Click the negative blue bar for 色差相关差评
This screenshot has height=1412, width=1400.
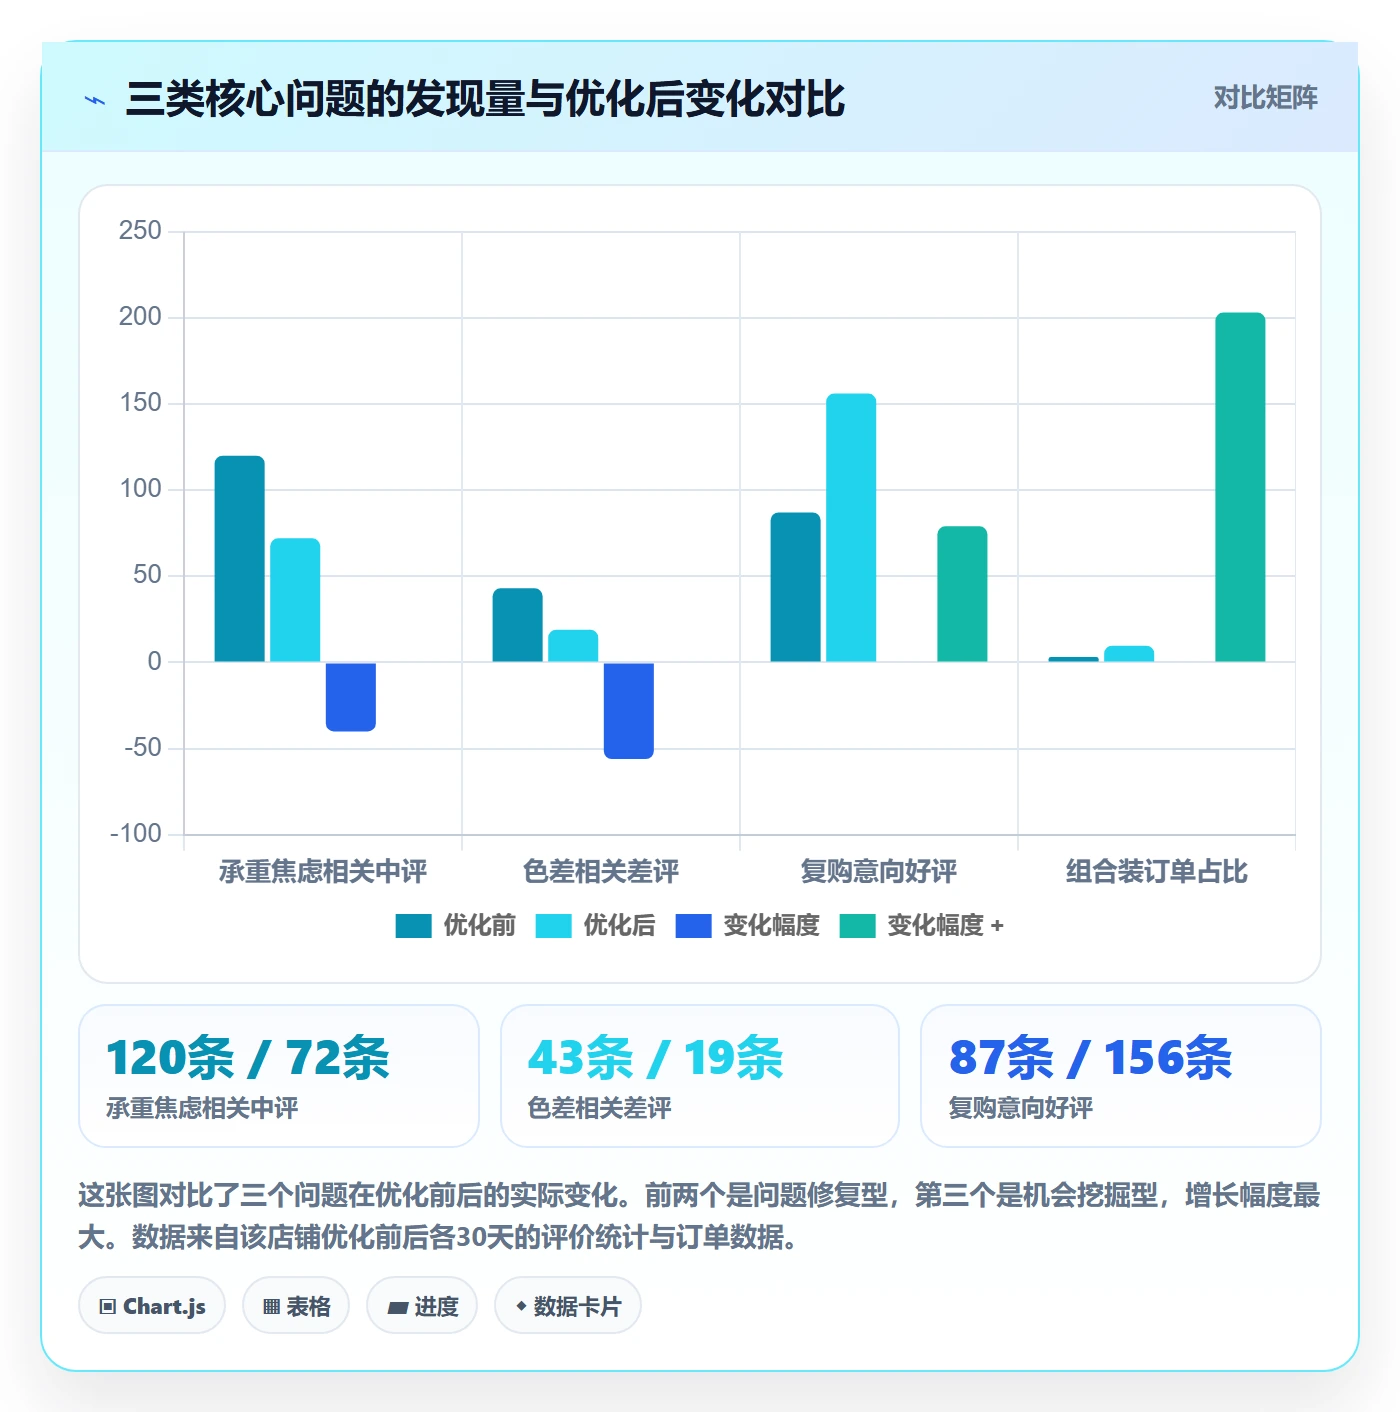[629, 711]
